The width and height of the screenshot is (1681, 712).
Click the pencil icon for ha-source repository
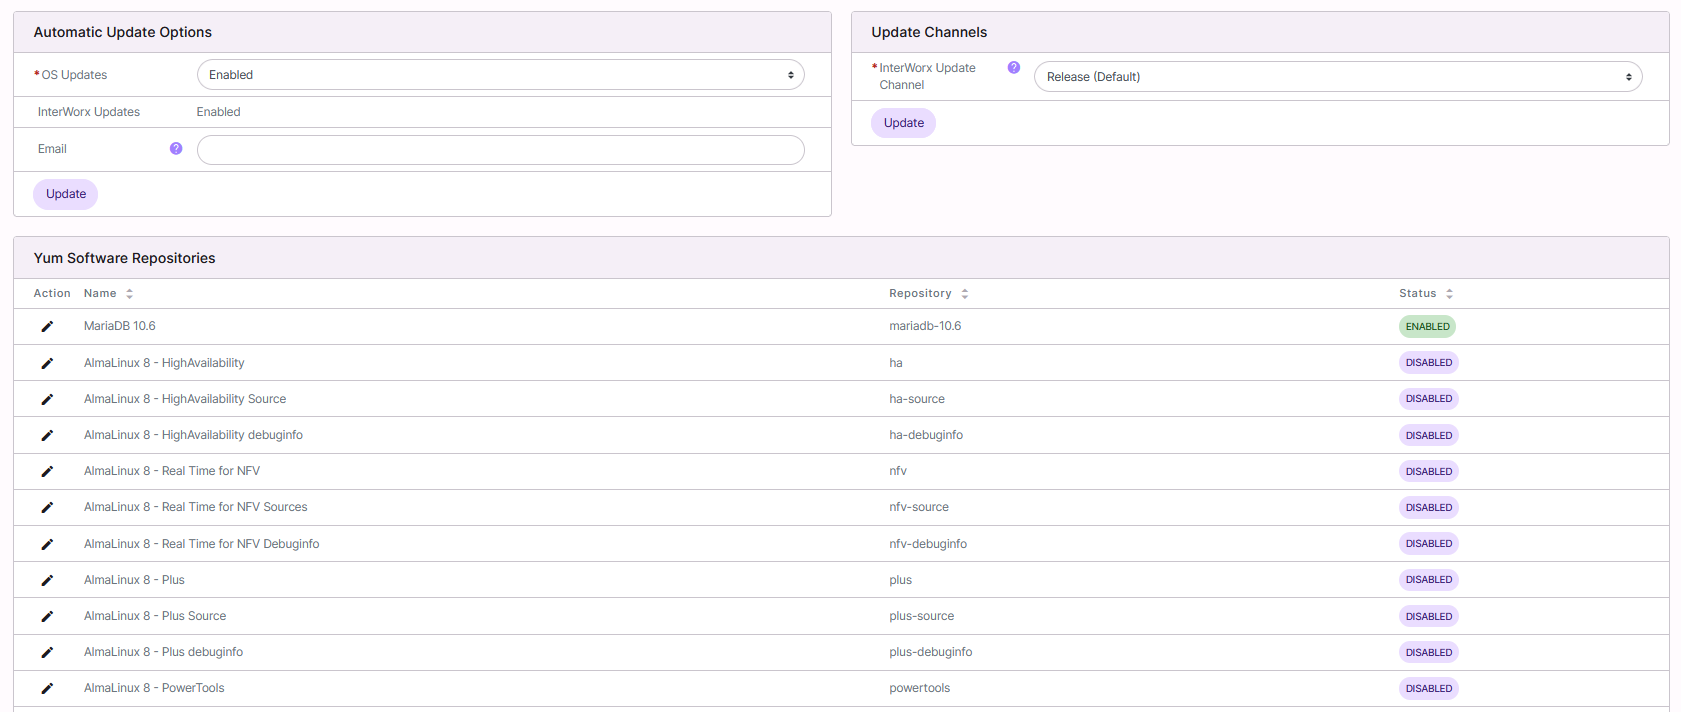coord(47,399)
